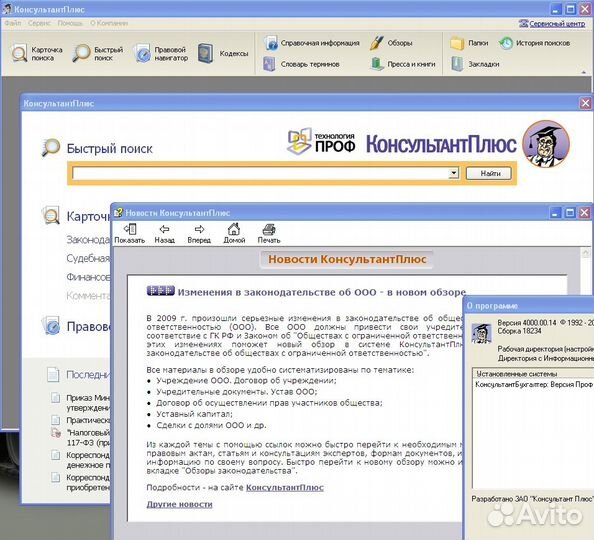The width and height of the screenshot is (594, 540).
Task: Click into the Быстрый поиск text field
Action: pyautogui.click(x=261, y=173)
